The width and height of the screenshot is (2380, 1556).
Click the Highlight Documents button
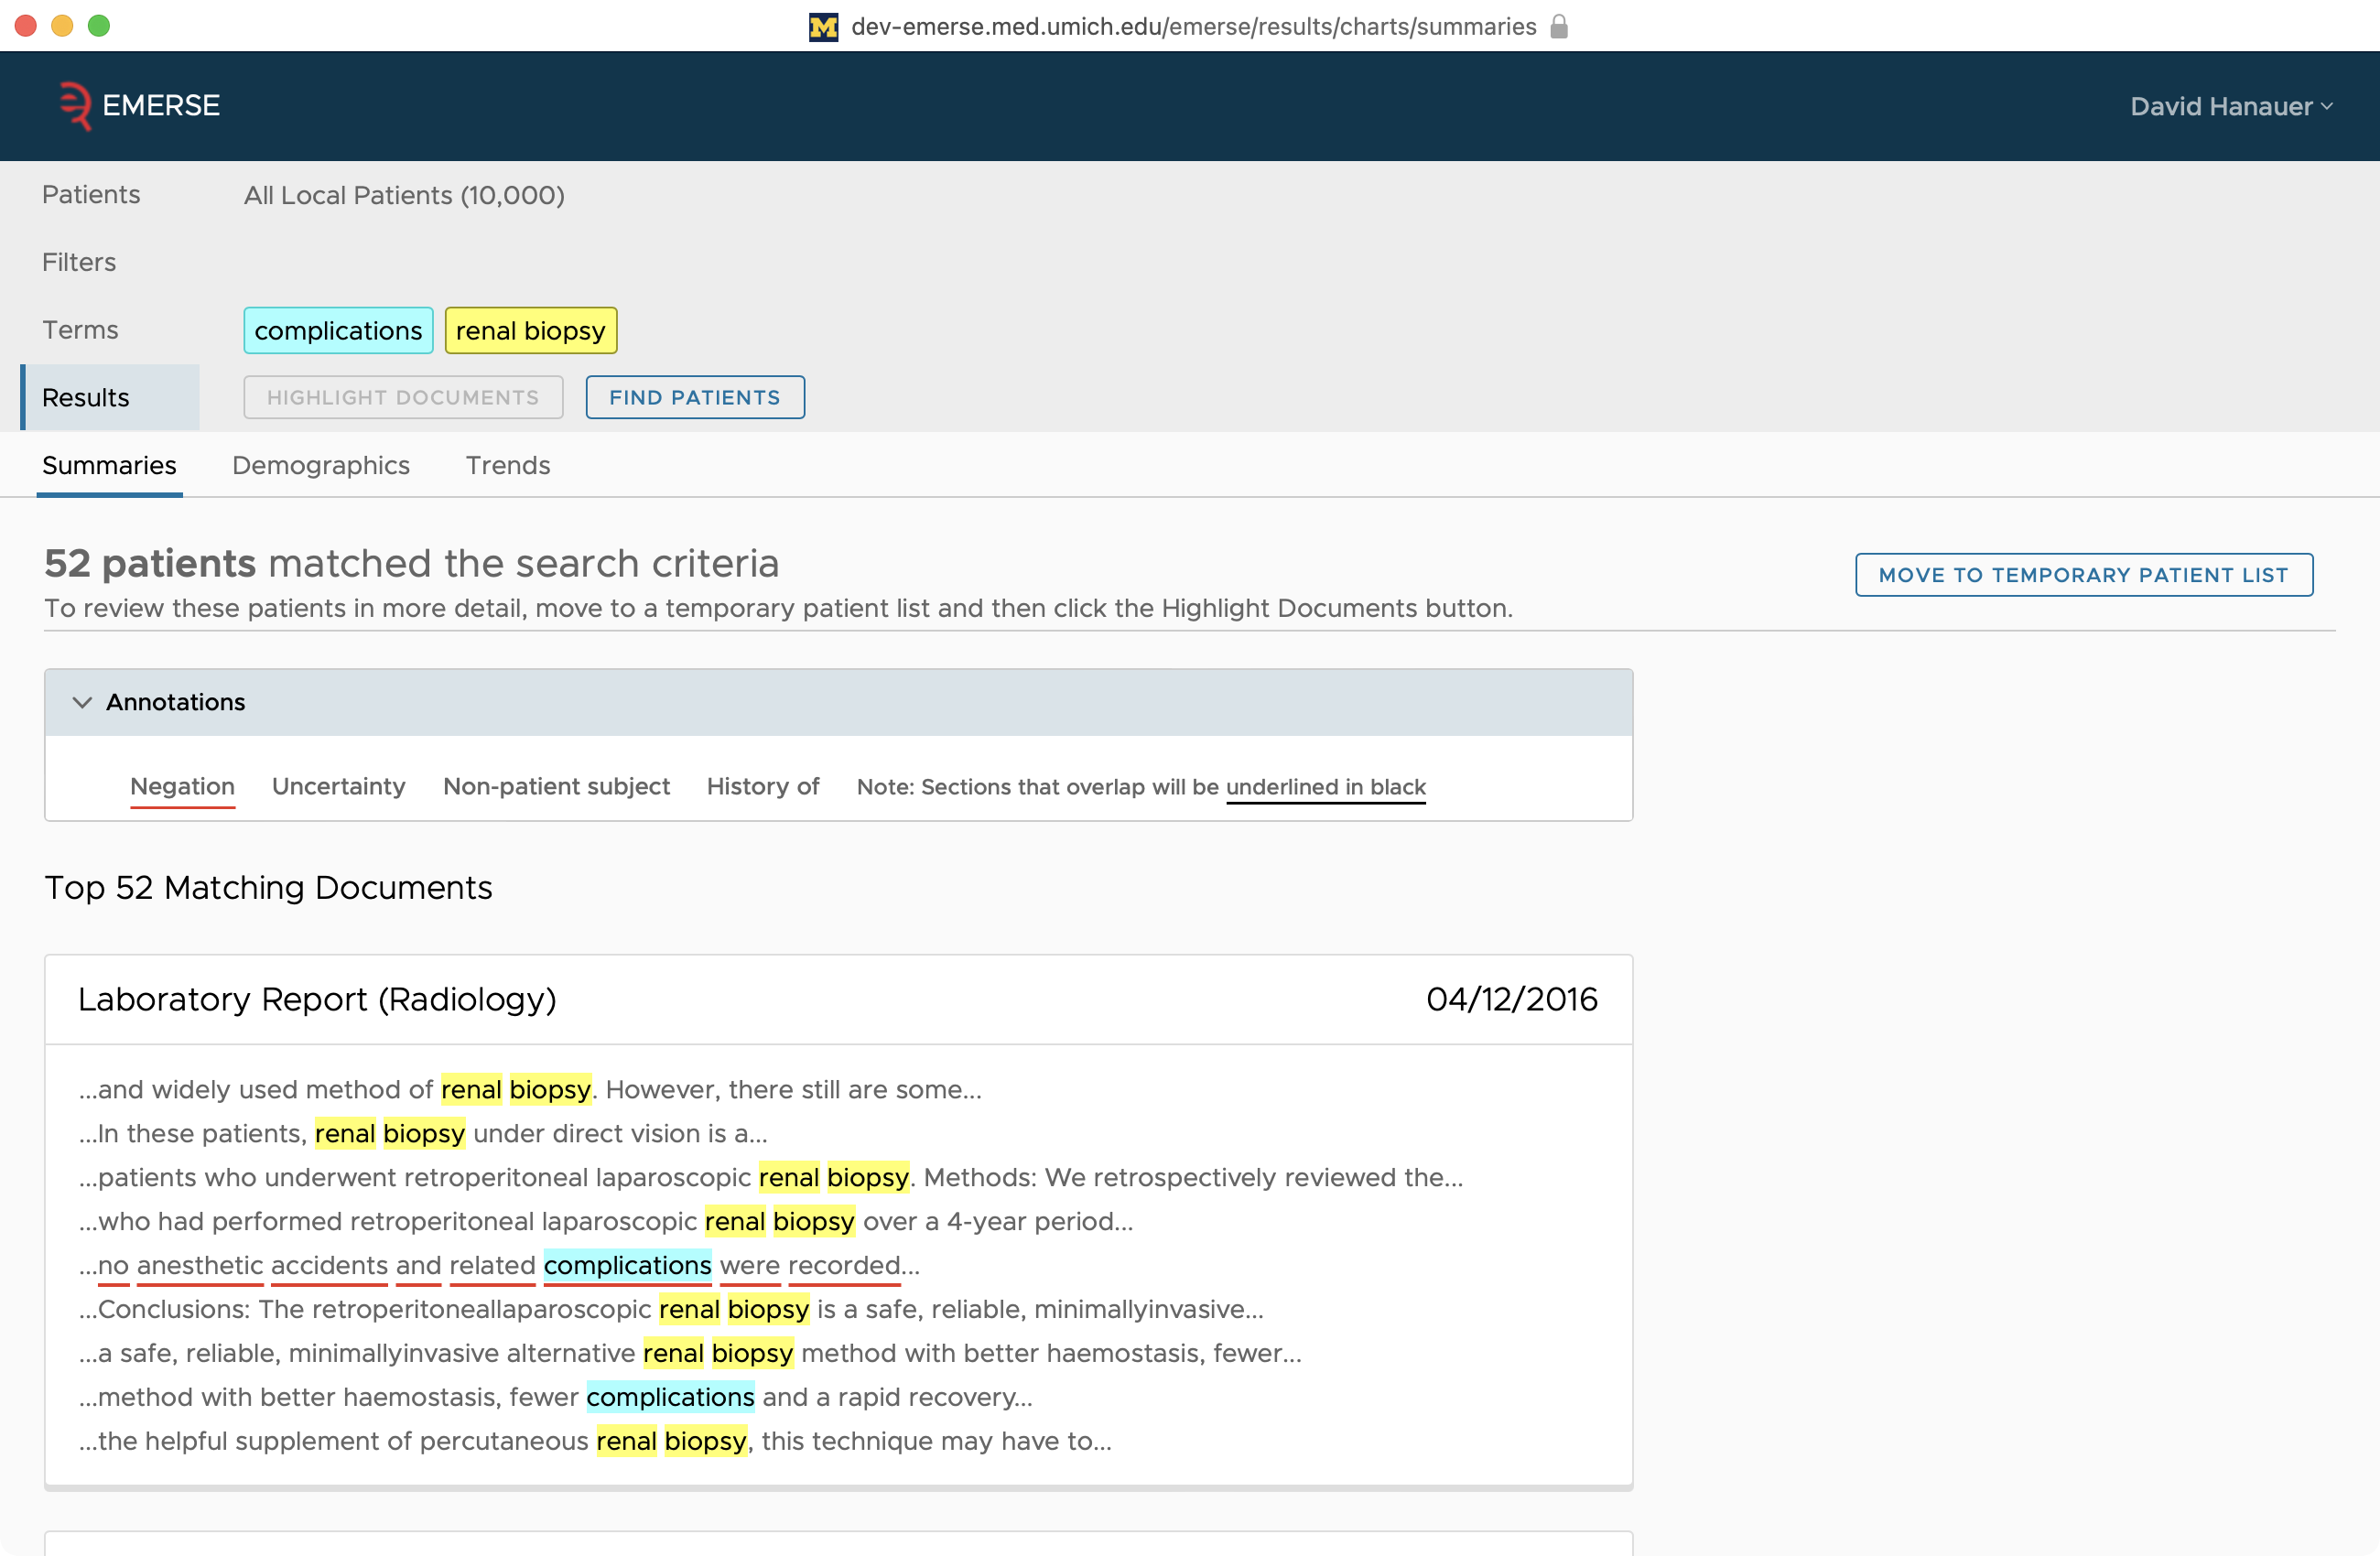tap(403, 397)
